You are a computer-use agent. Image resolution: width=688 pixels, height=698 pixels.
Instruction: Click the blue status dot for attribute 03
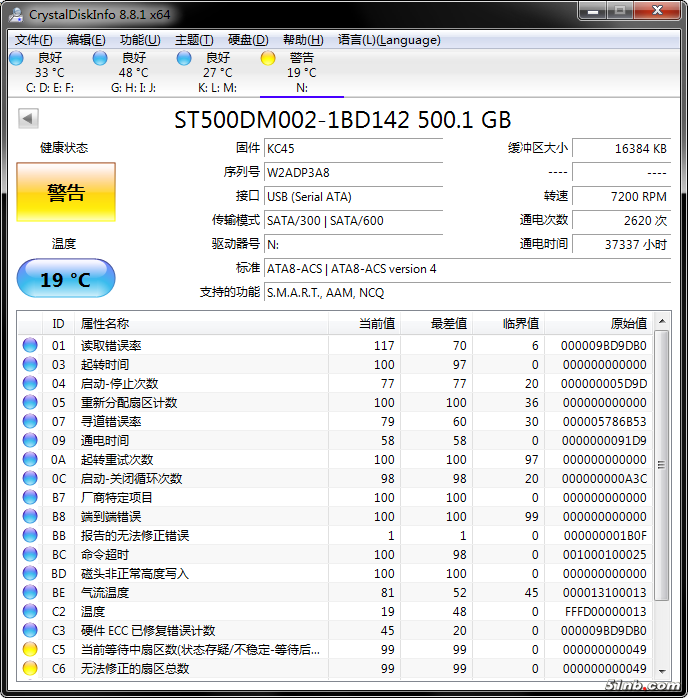pyautogui.click(x=30, y=364)
